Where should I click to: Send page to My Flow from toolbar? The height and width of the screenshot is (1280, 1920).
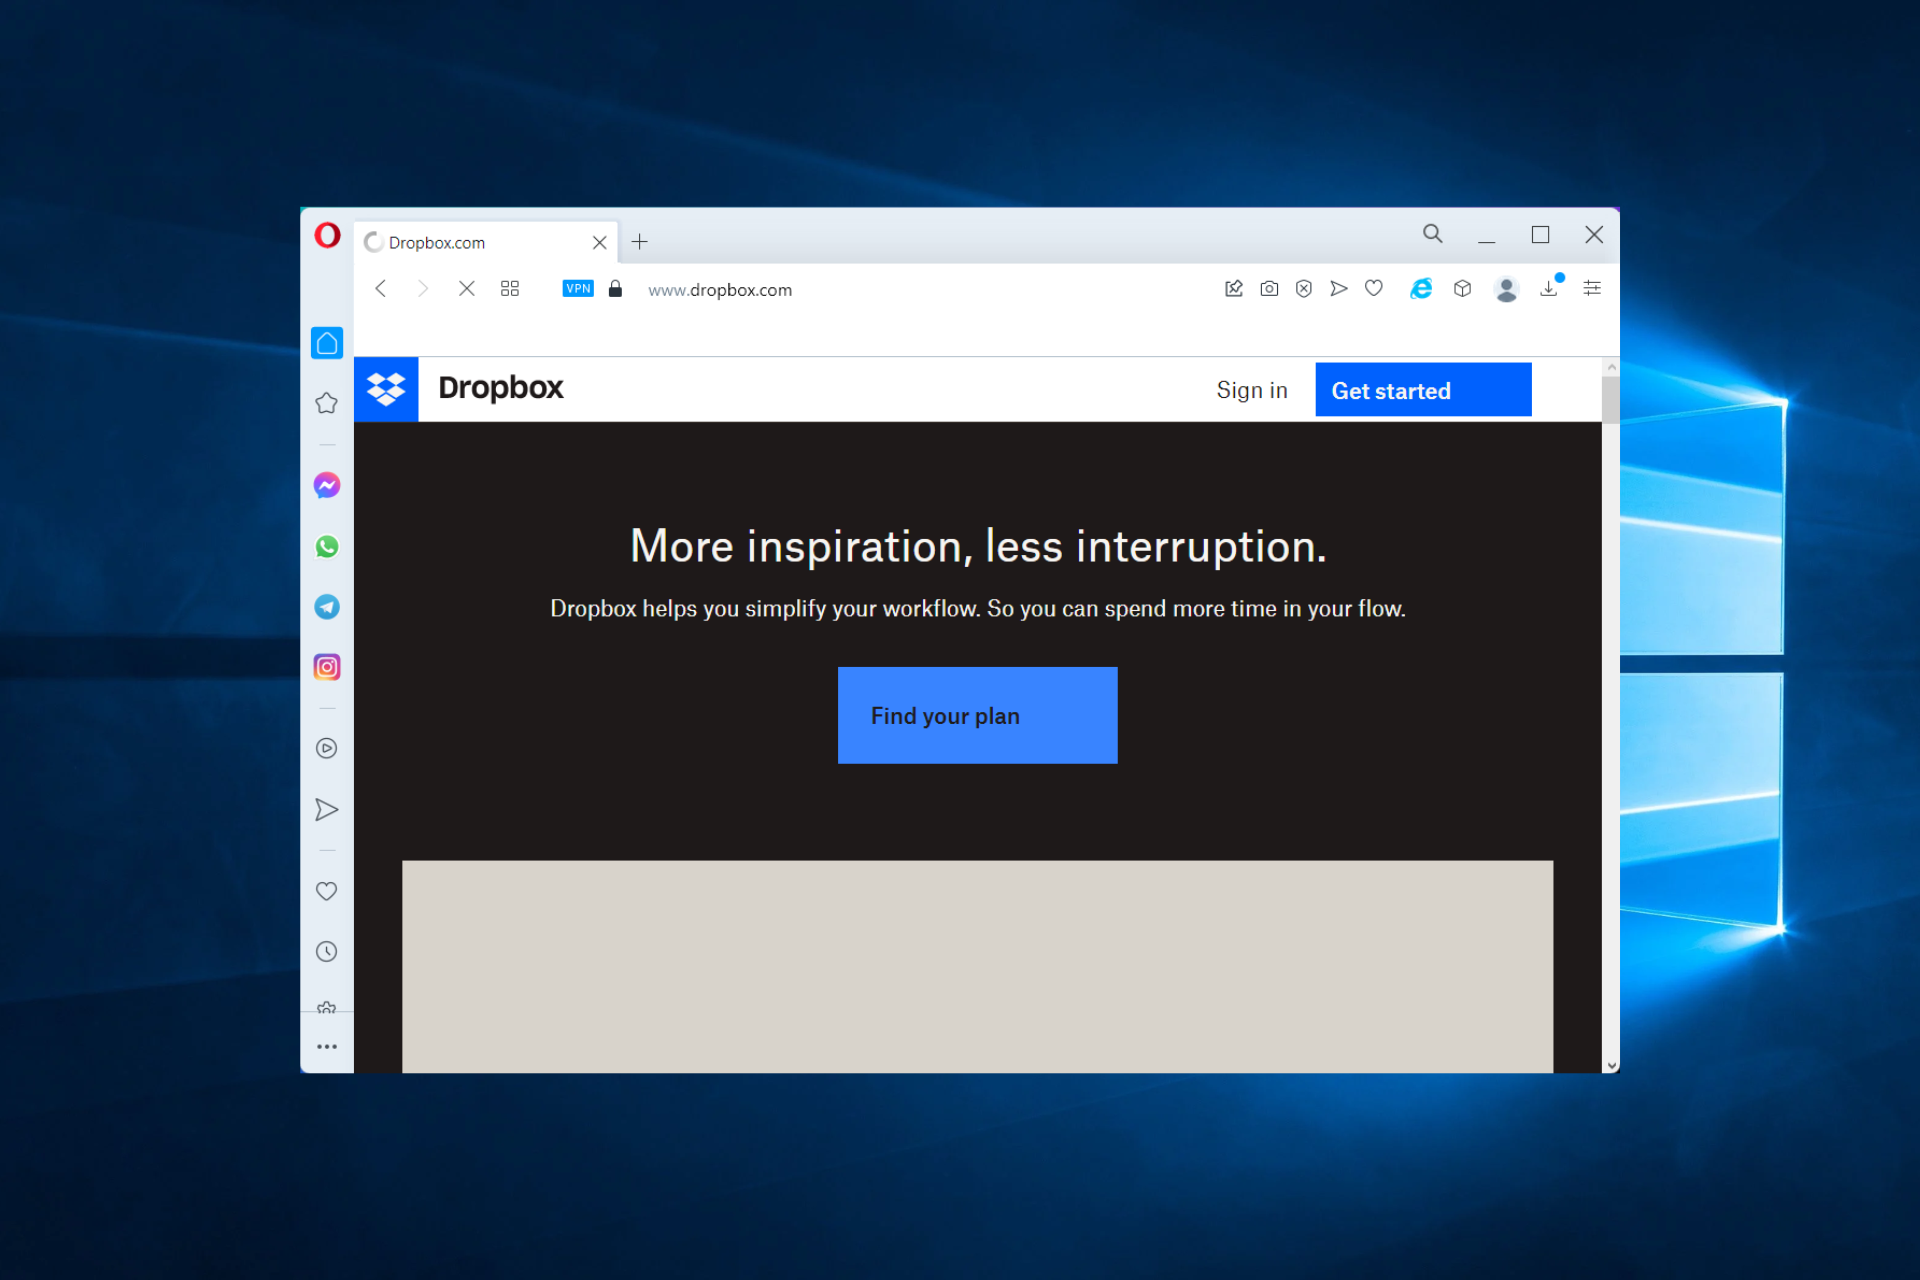tap(1339, 289)
